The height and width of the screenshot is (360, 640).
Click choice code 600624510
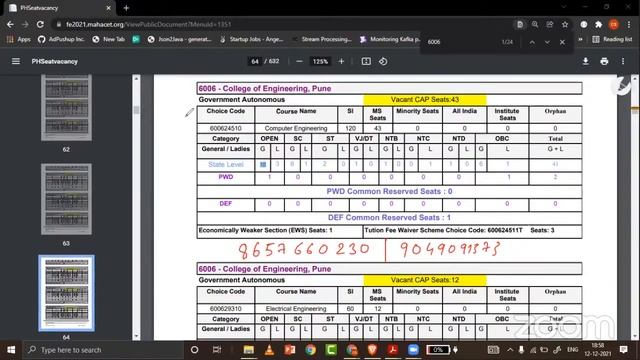tap(226, 128)
